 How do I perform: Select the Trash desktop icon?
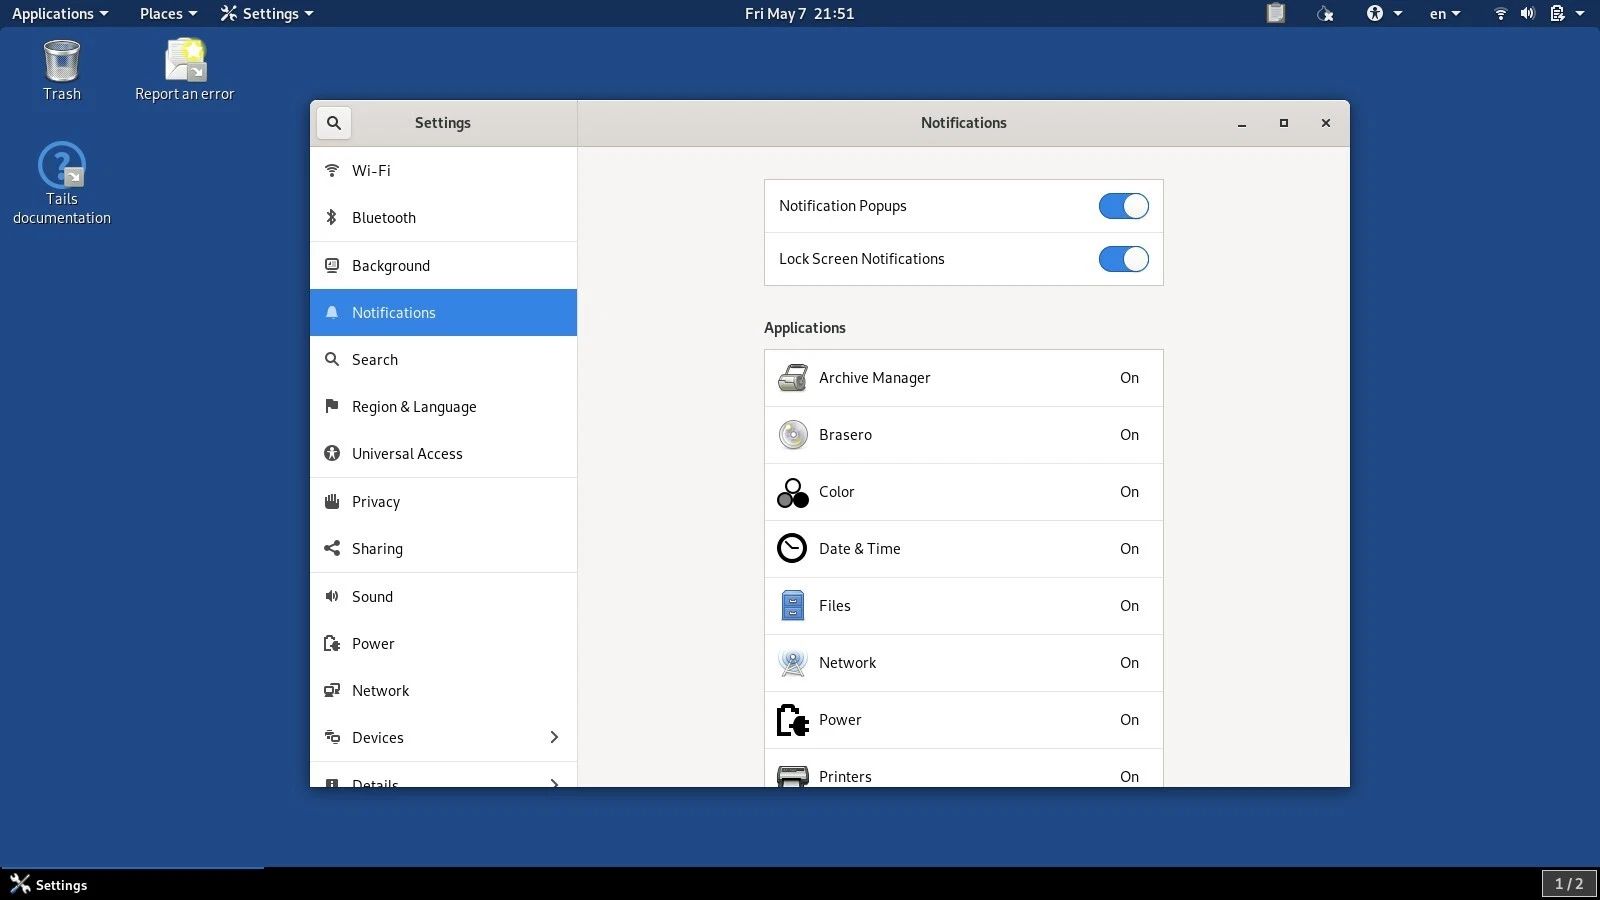tap(61, 70)
